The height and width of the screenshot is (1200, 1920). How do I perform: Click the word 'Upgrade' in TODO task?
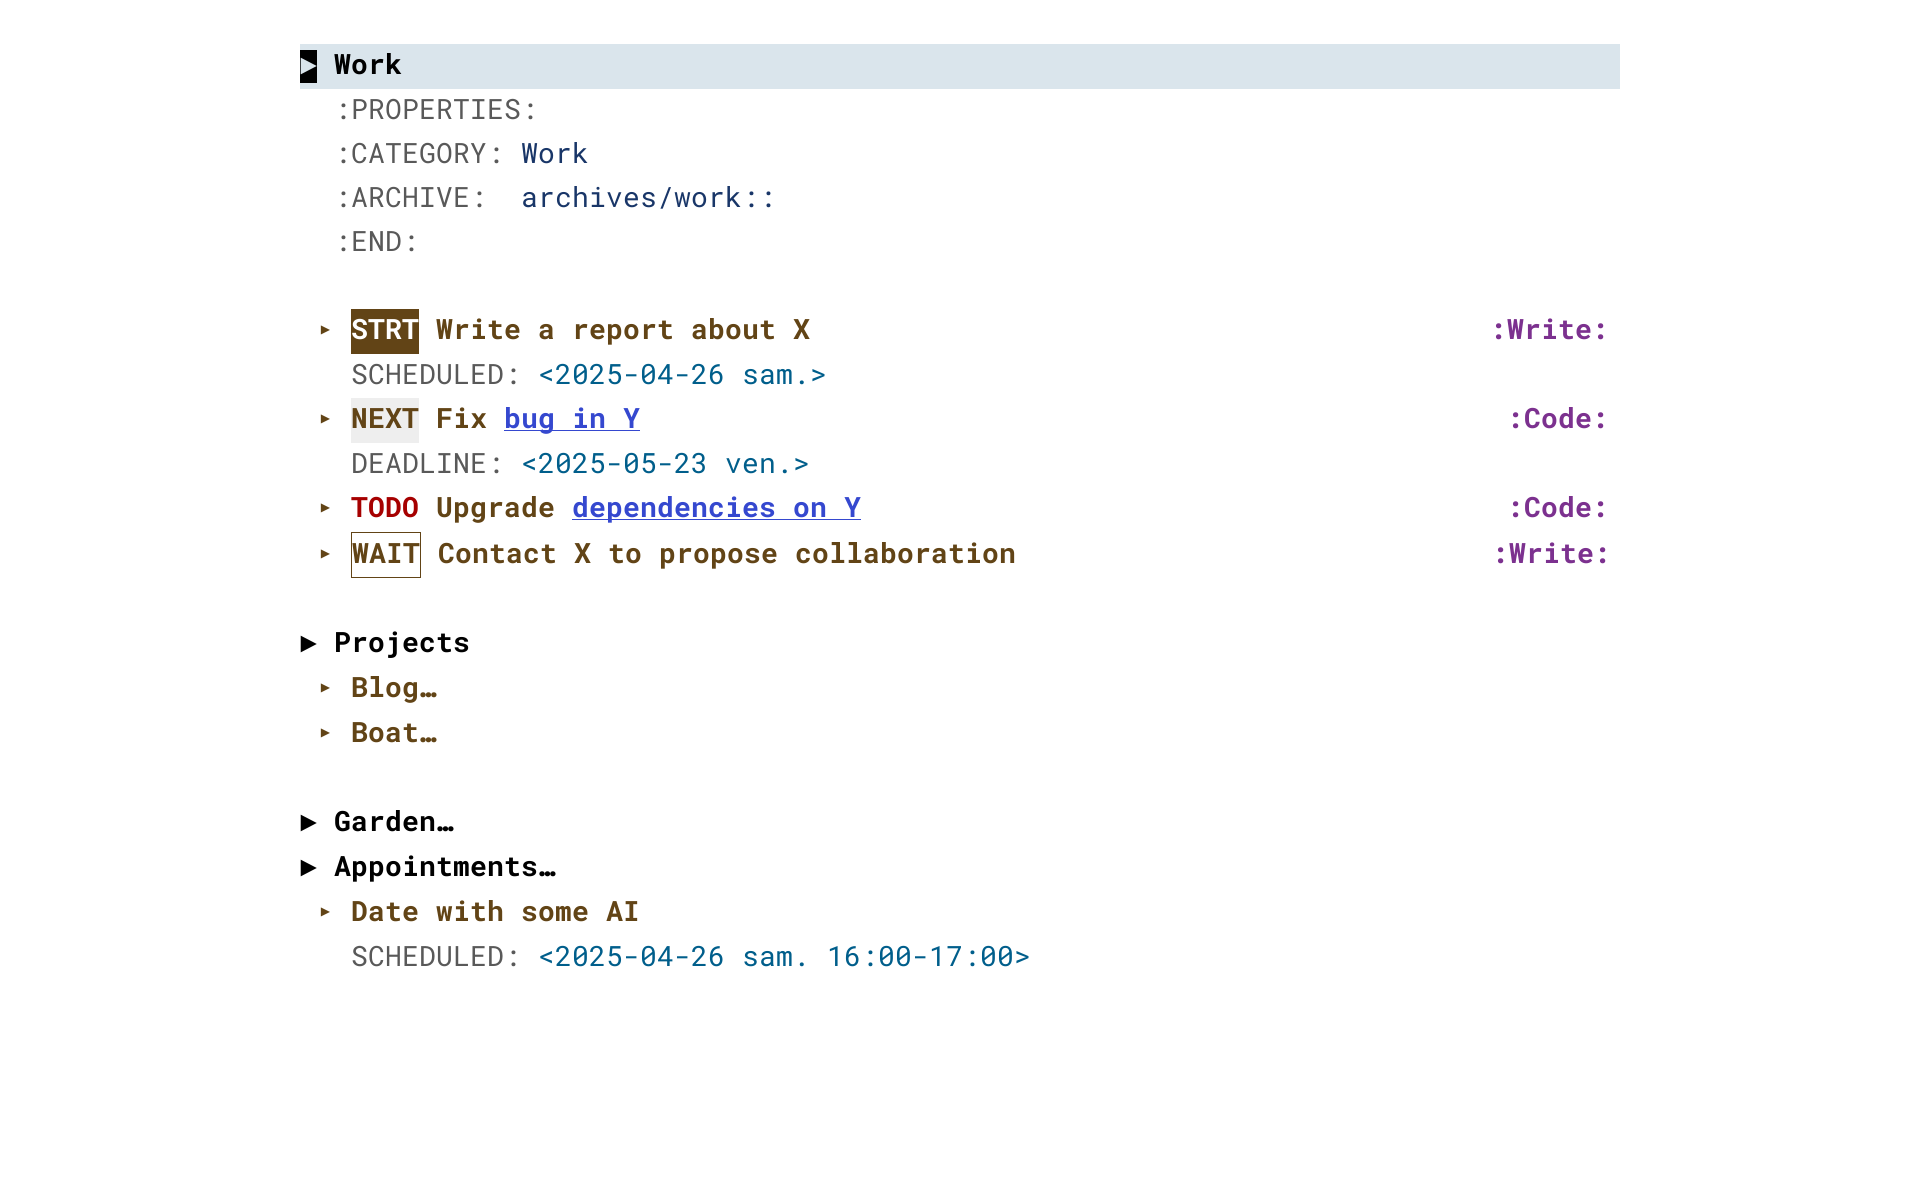point(495,509)
